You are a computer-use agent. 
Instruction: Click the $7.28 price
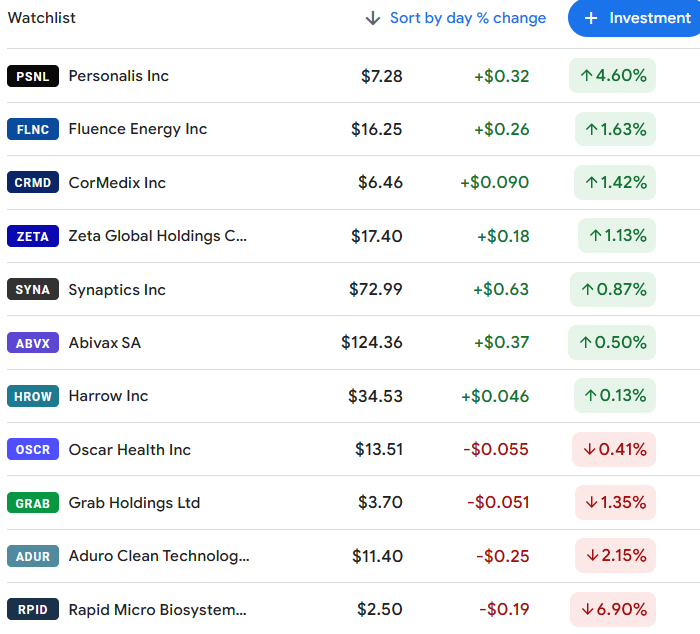pyautogui.click(x=382, y=76)
